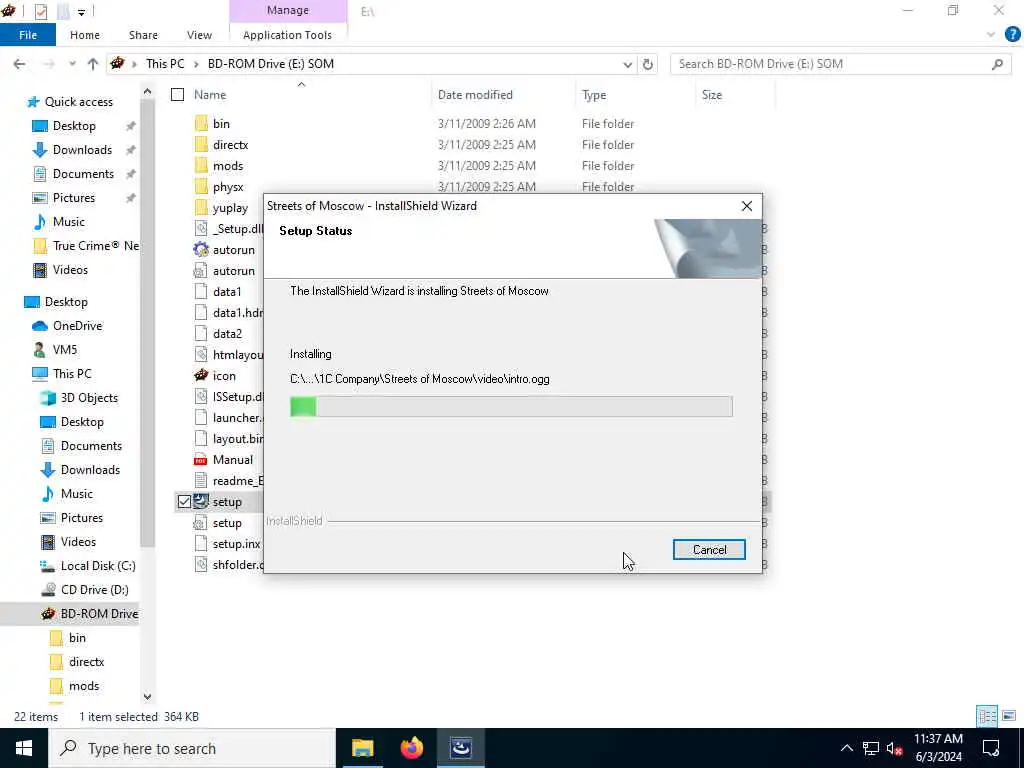Expand the ribbon with the chevron

pyautogui.click(x=991, y=35)
